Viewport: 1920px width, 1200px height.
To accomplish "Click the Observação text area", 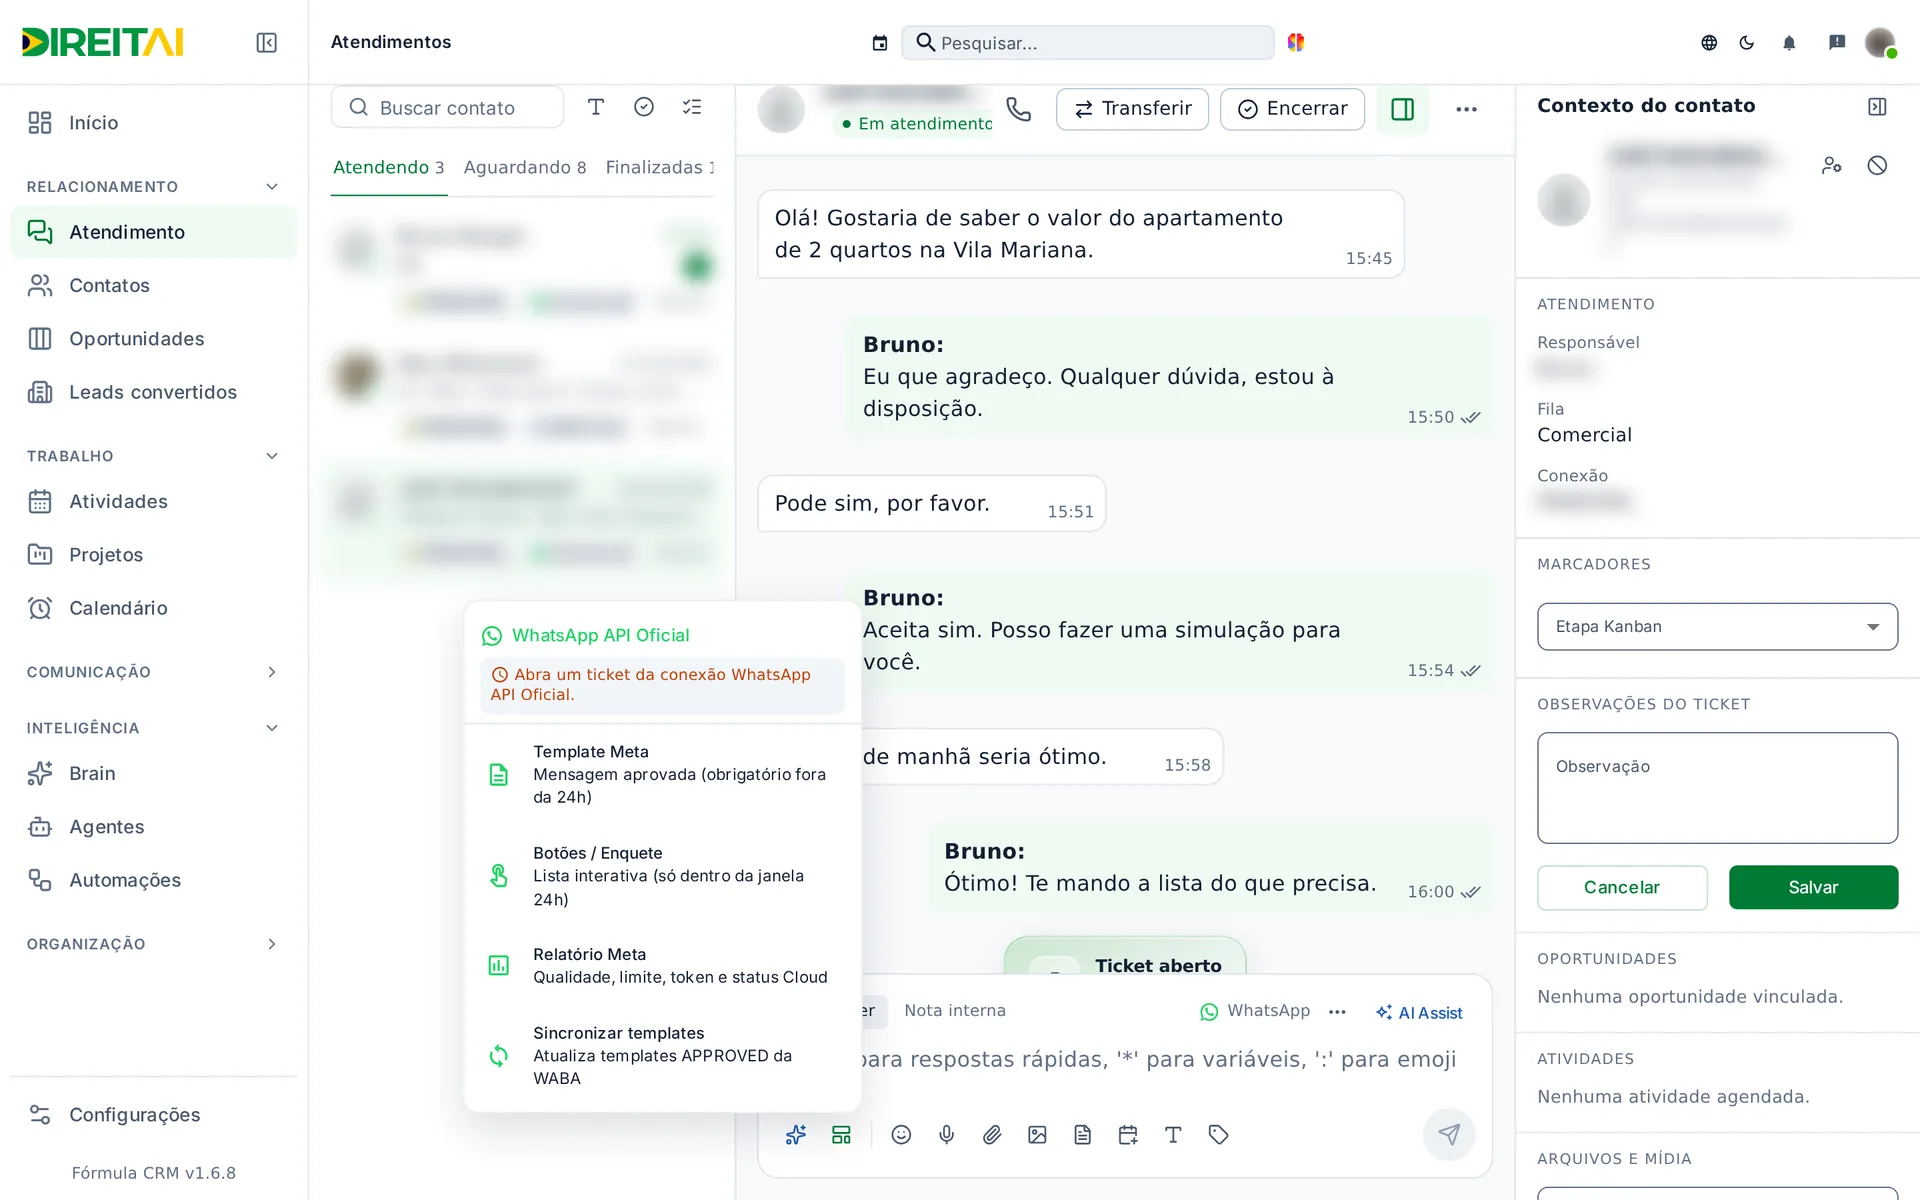I will pyautogui.click(x=1717, y=788).
